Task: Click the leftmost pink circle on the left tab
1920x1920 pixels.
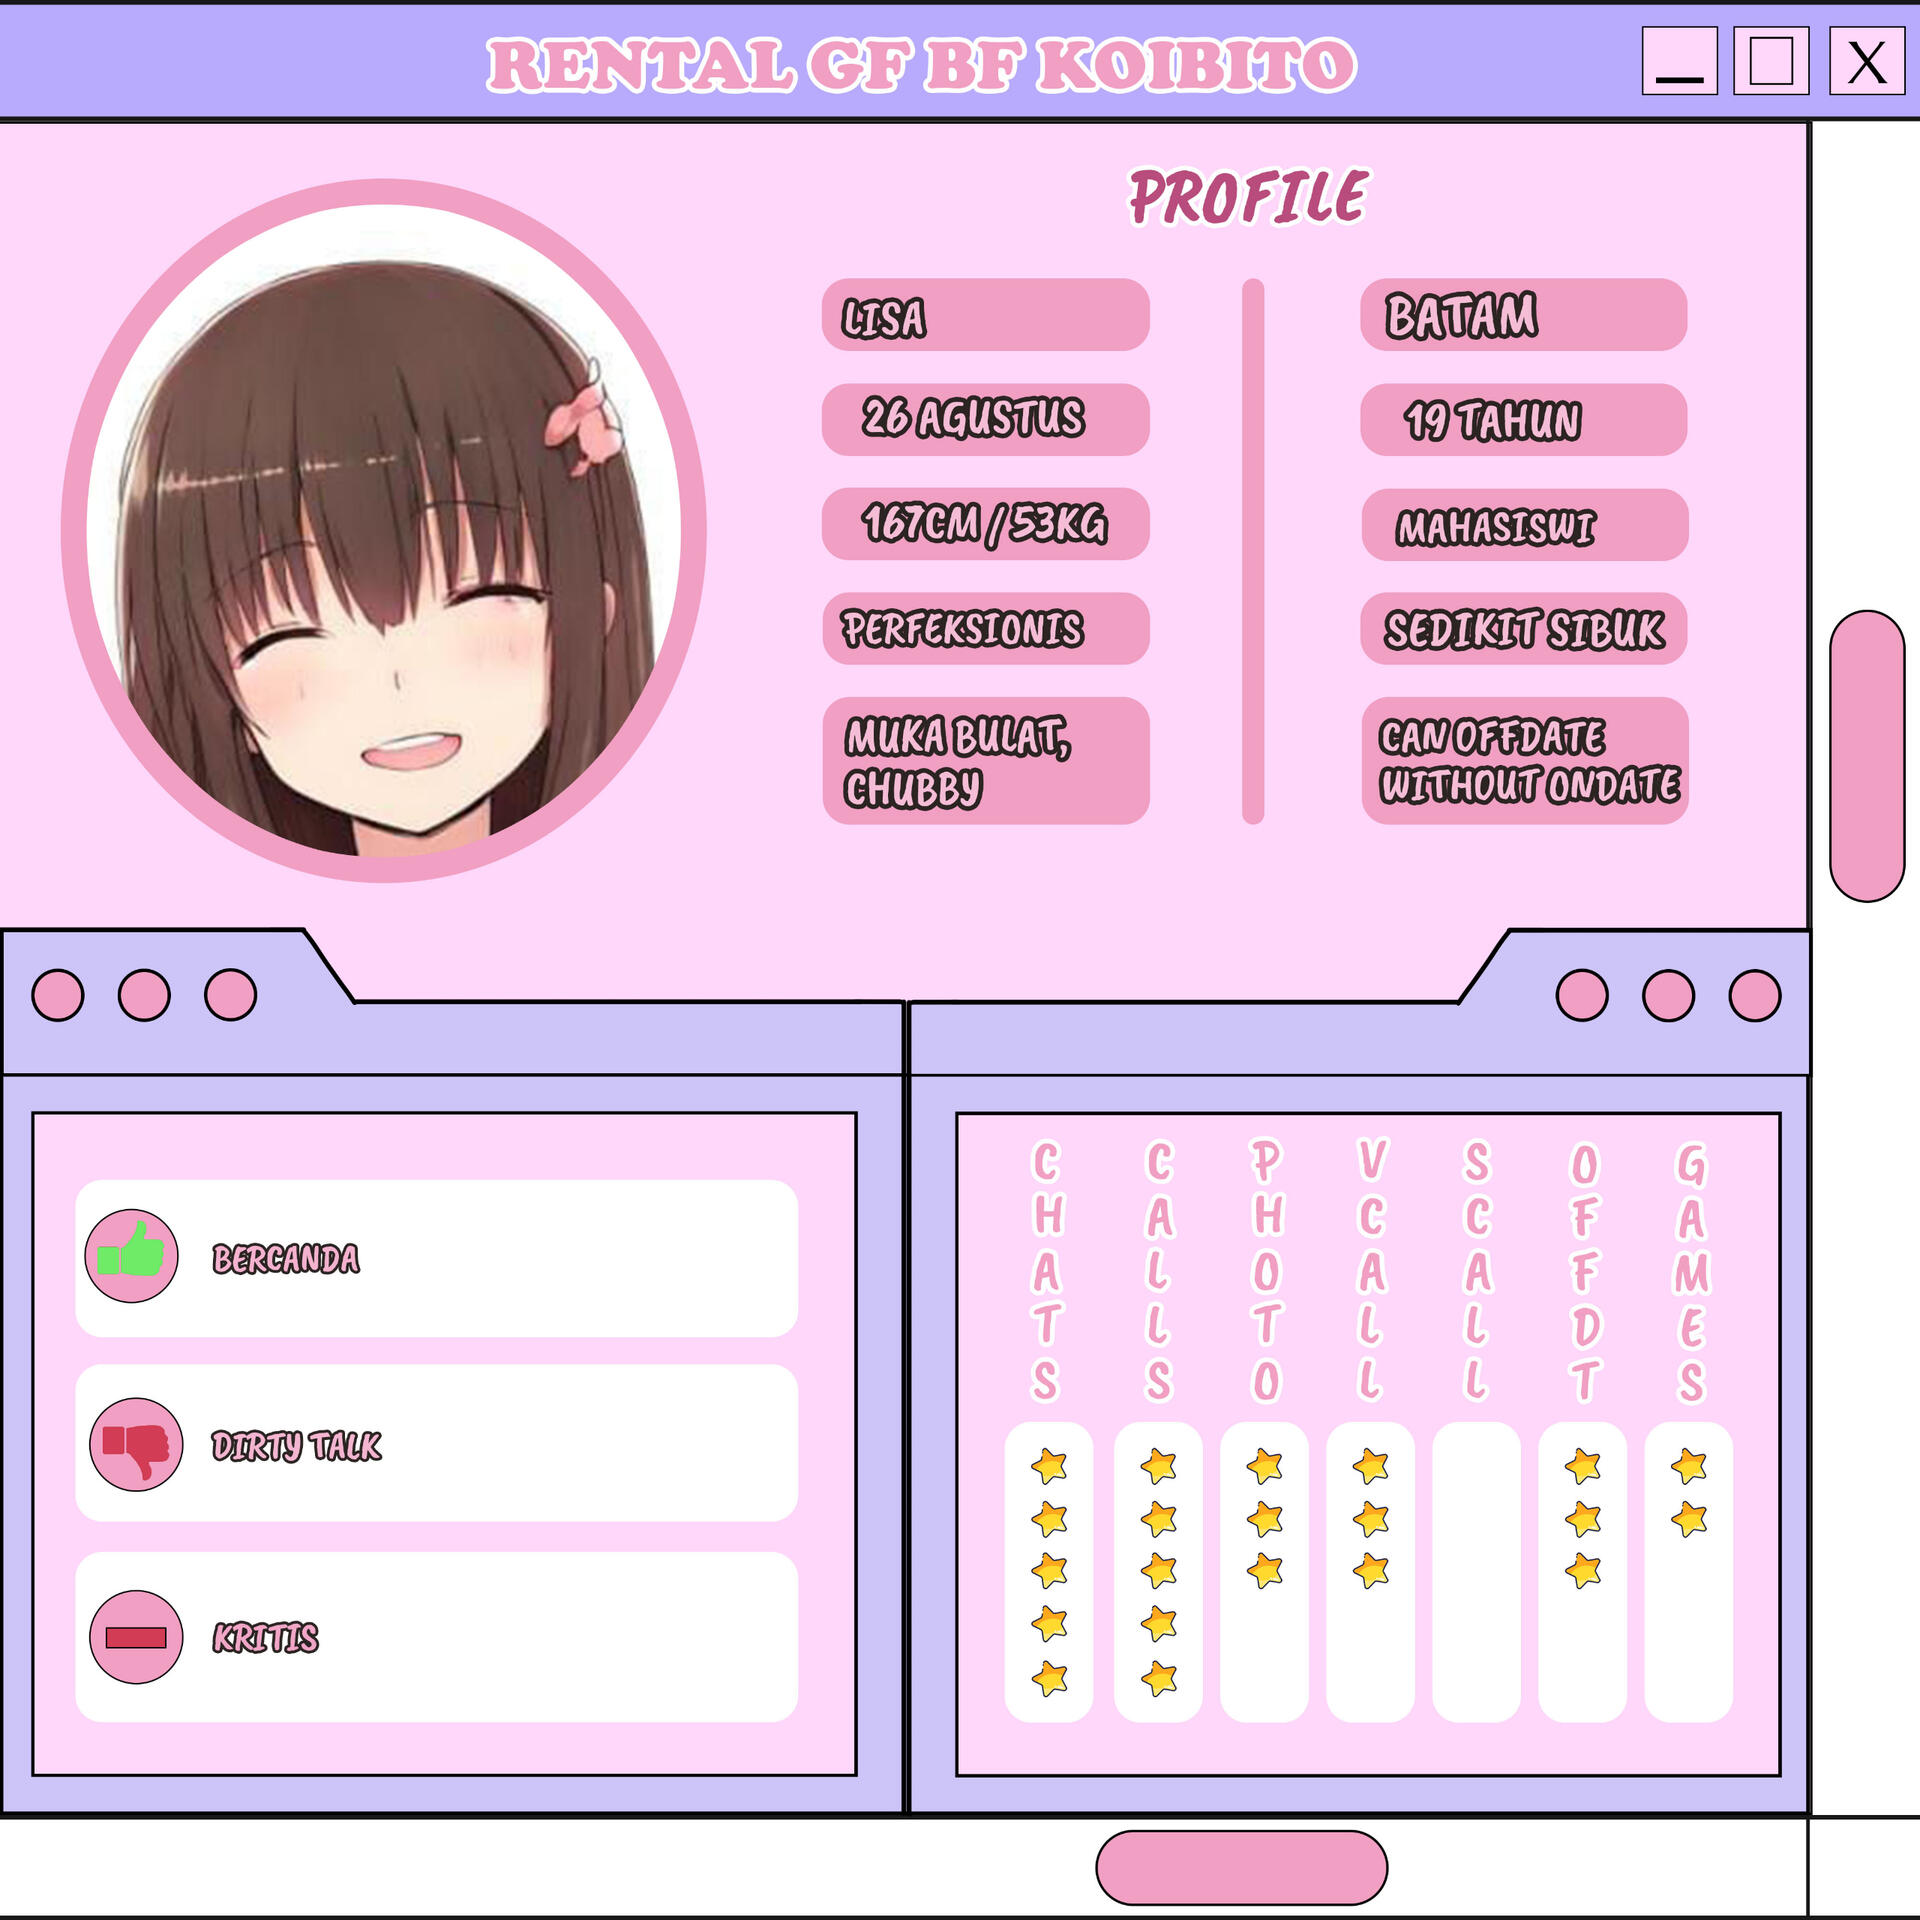Action: click(x=58, y=995)
